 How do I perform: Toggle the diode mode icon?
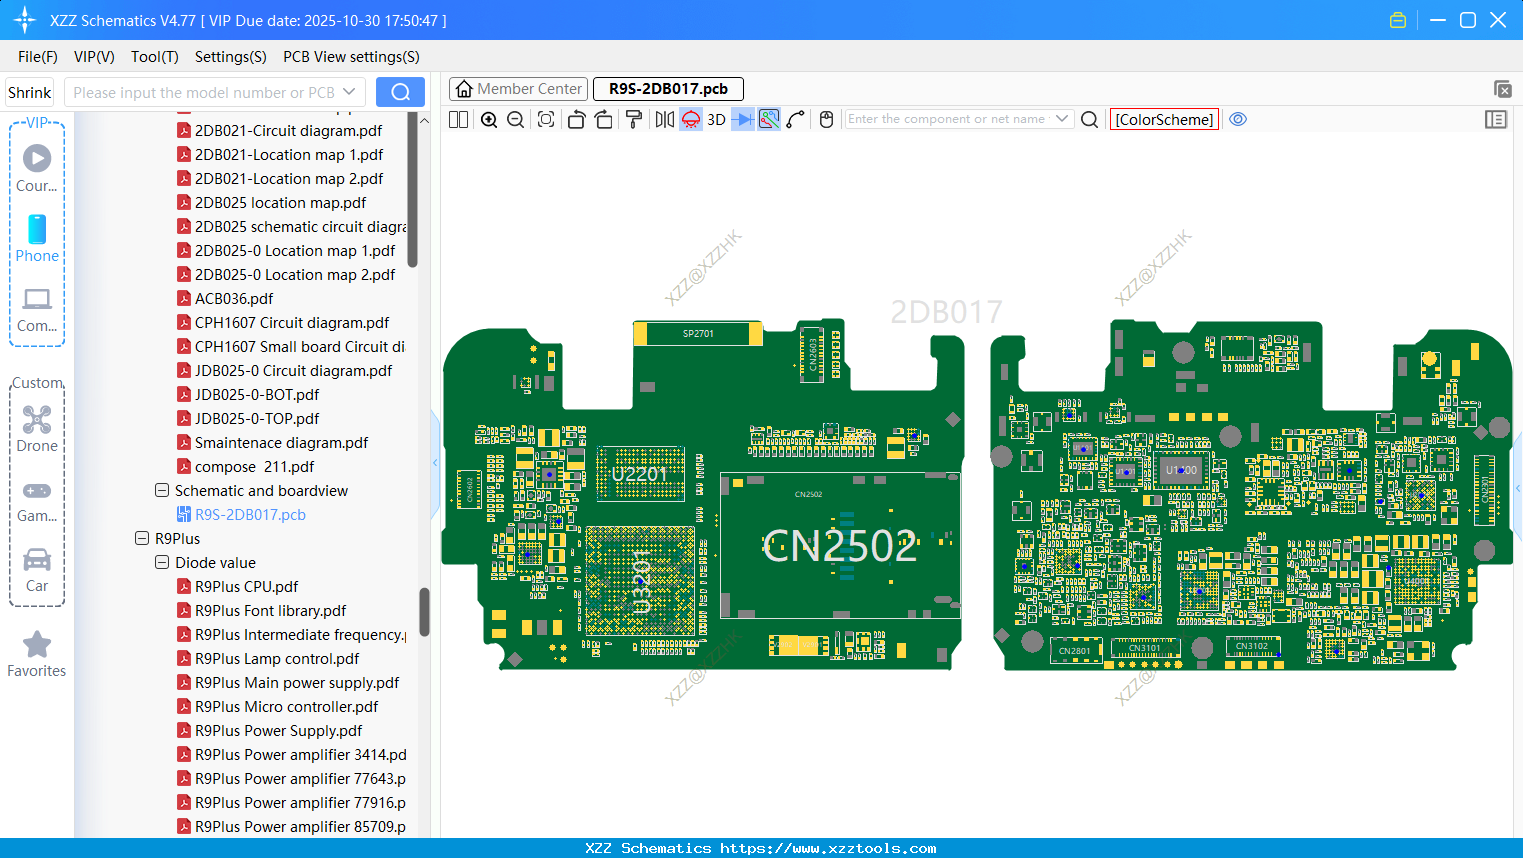[x=742, y=120]
